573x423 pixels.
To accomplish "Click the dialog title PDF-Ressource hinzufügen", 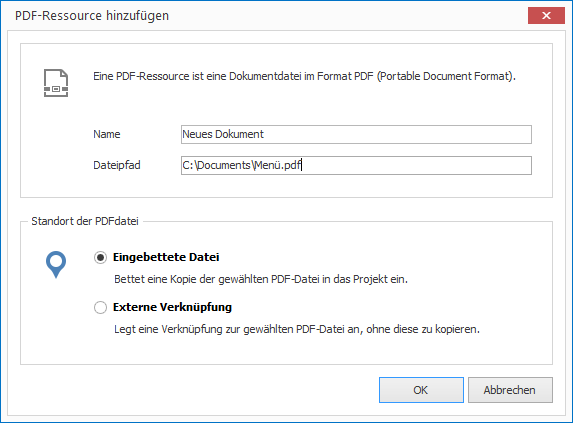I will click(92, 16).
